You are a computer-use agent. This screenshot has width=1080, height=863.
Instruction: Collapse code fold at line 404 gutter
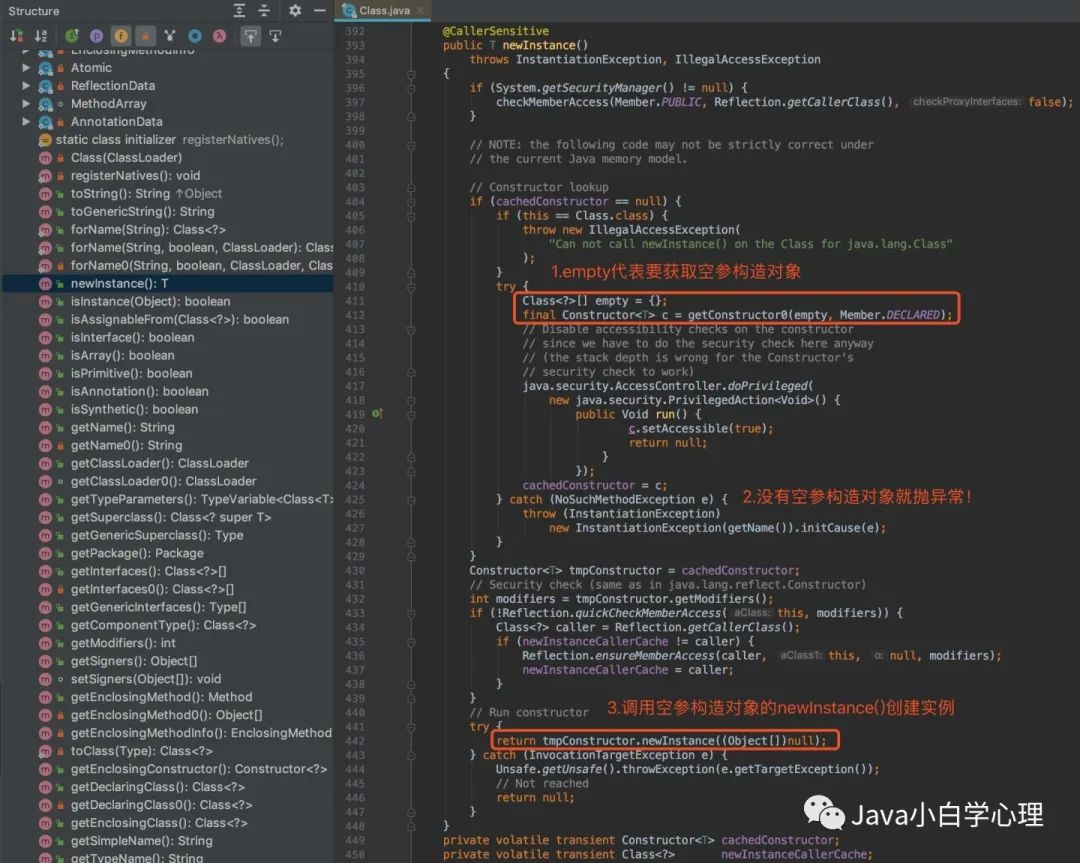pyautogui.click(x=410, y=201)
